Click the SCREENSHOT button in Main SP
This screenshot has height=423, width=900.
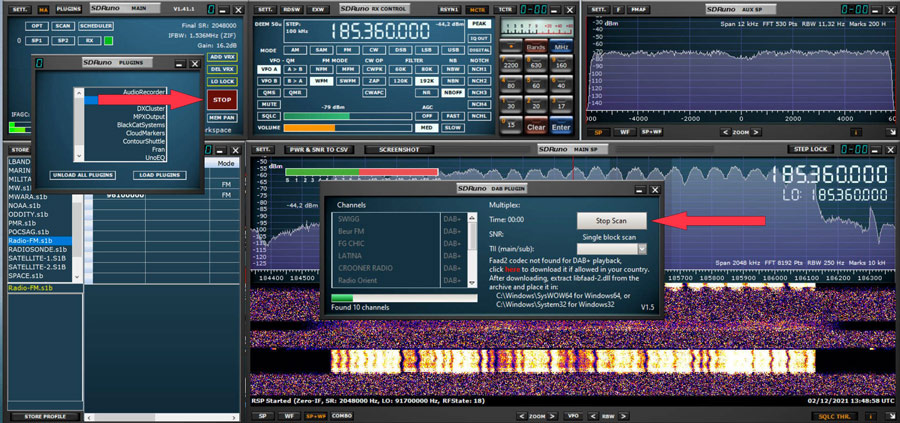(x=399, y=150)
